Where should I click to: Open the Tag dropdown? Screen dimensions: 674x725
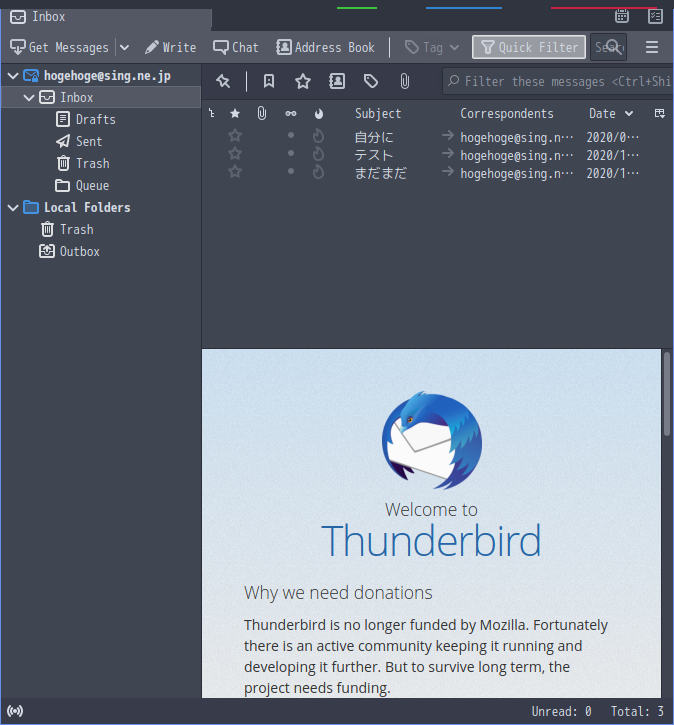432,47
